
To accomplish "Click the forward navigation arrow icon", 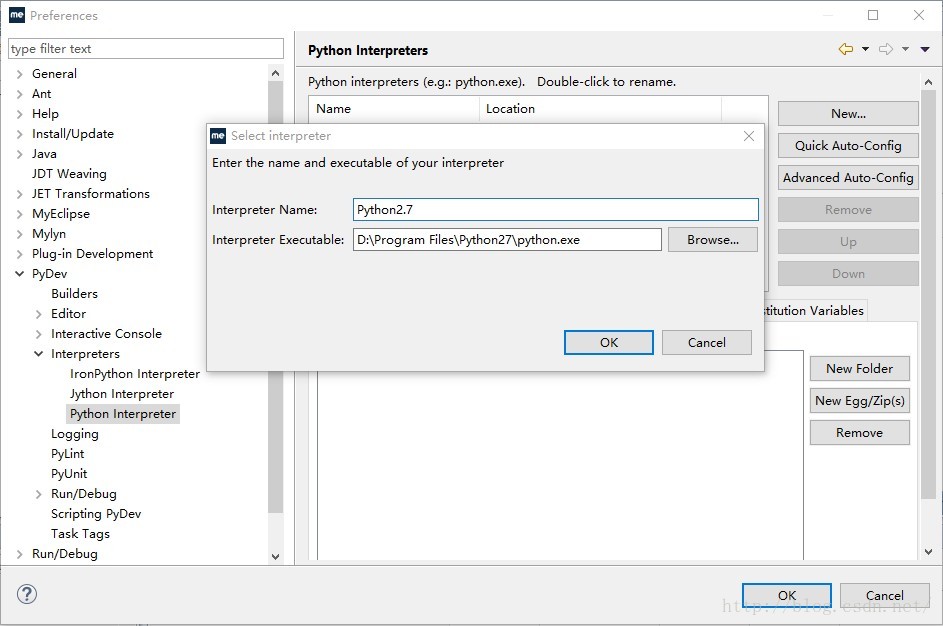I will point(885,49).
